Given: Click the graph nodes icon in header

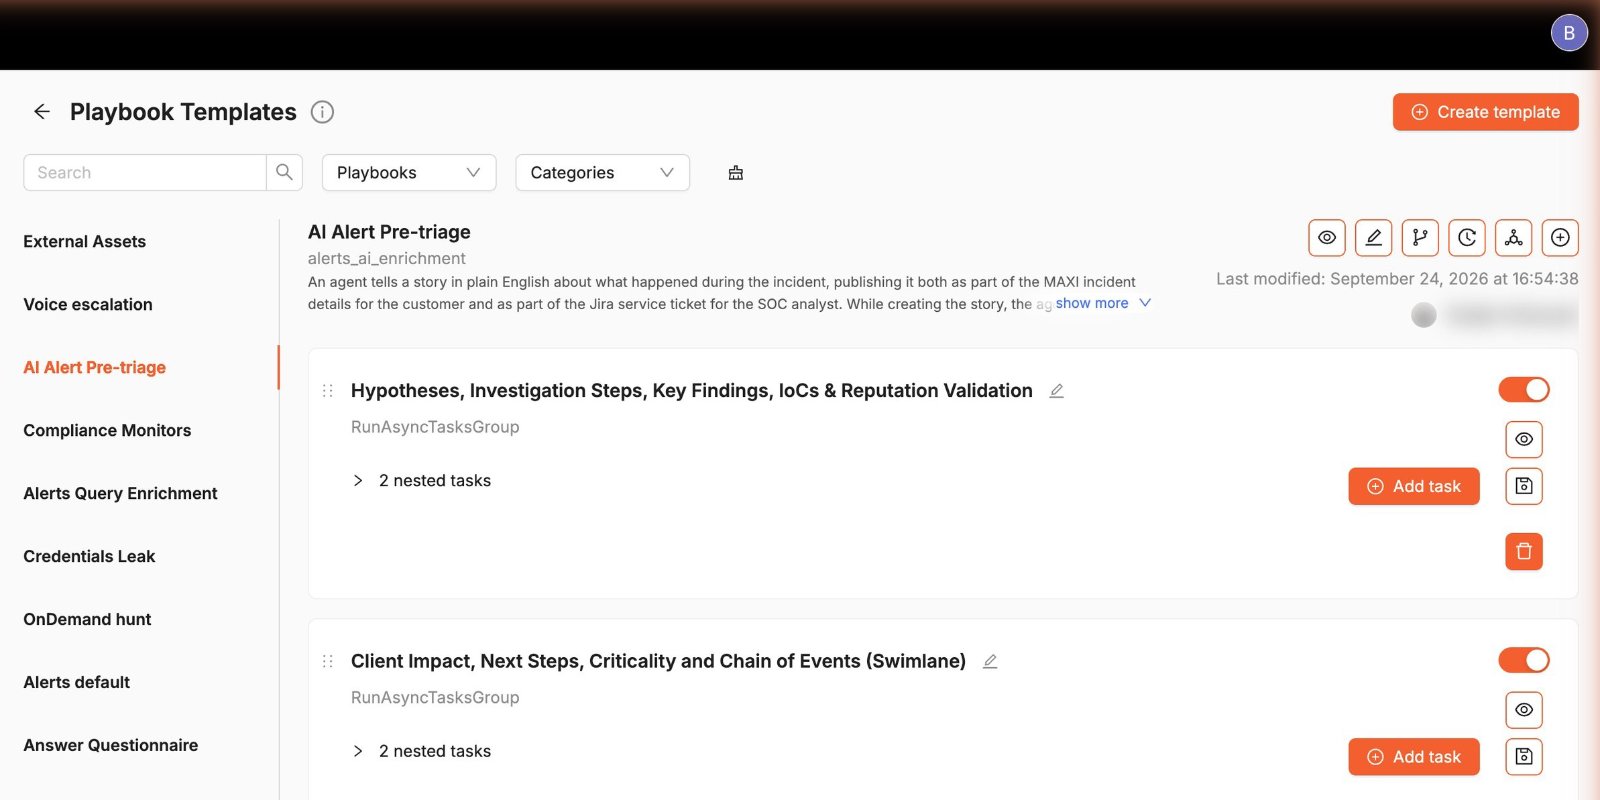Looking at the screenshot, I should click(x=1514, y=238).
